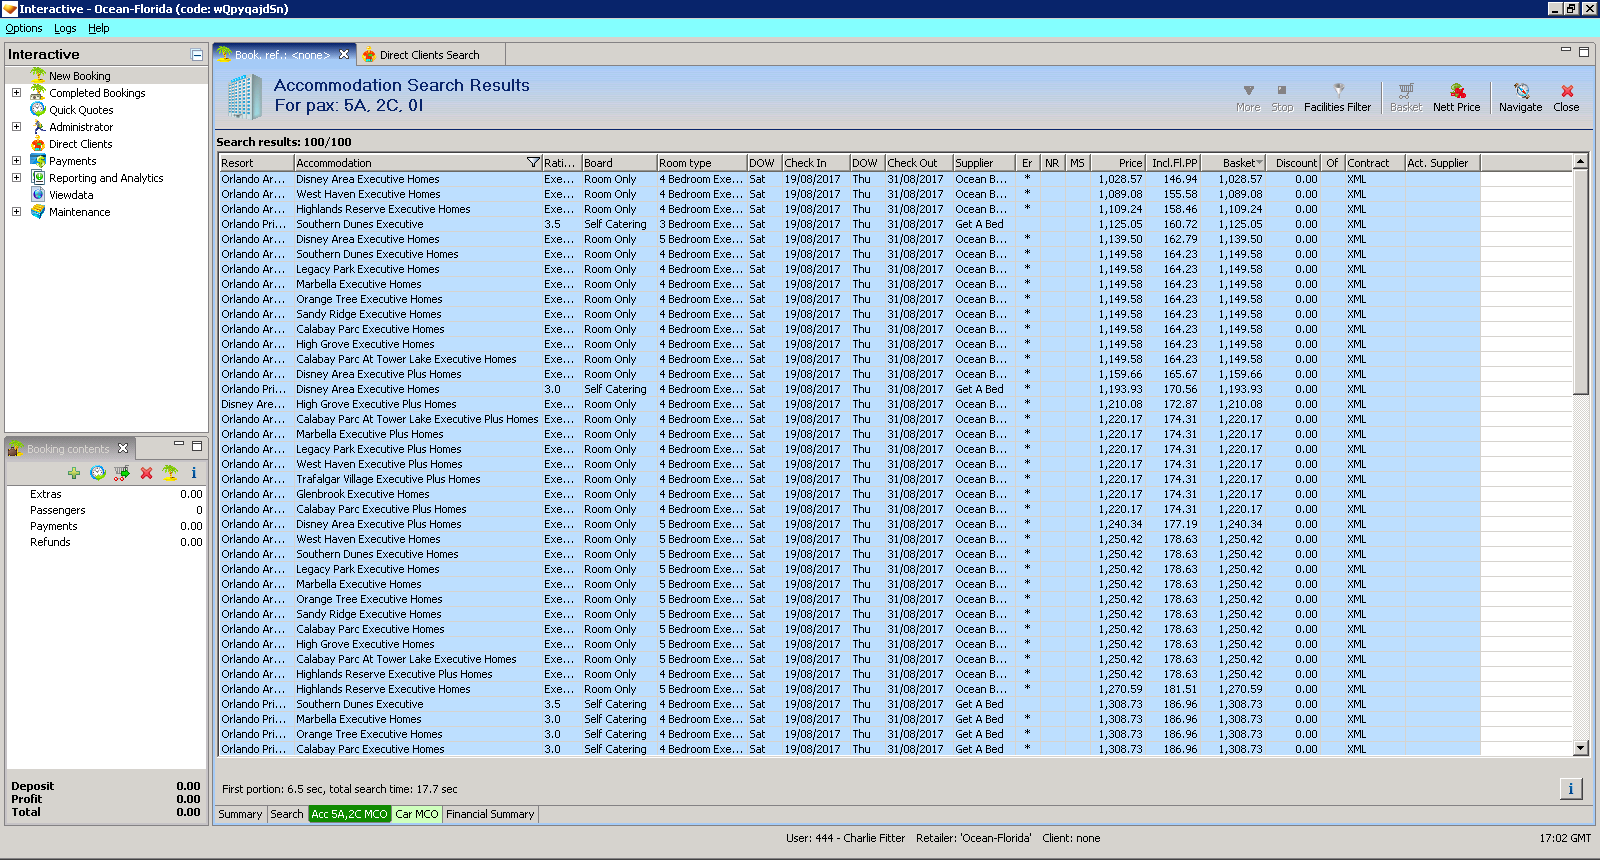Click the Quick Quotes clock icon
The image size is (1600, 860).
pyautogui.click(x=38, y=109)
